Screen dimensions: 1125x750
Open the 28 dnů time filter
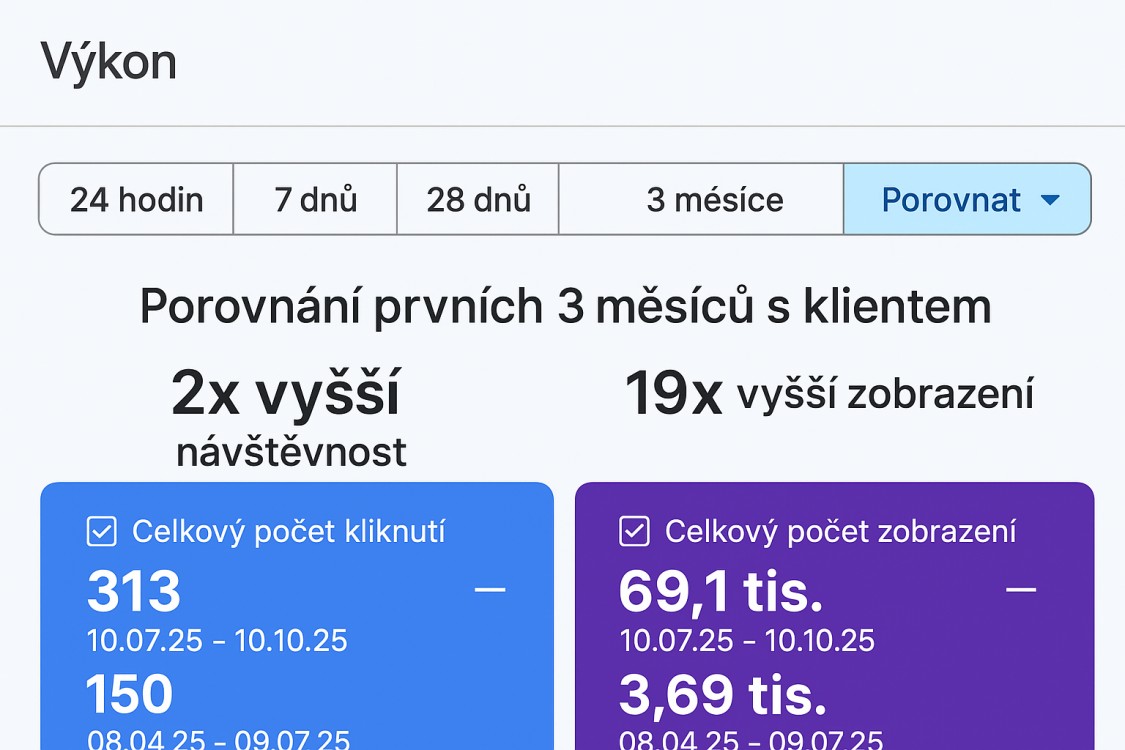click(477, 199)
